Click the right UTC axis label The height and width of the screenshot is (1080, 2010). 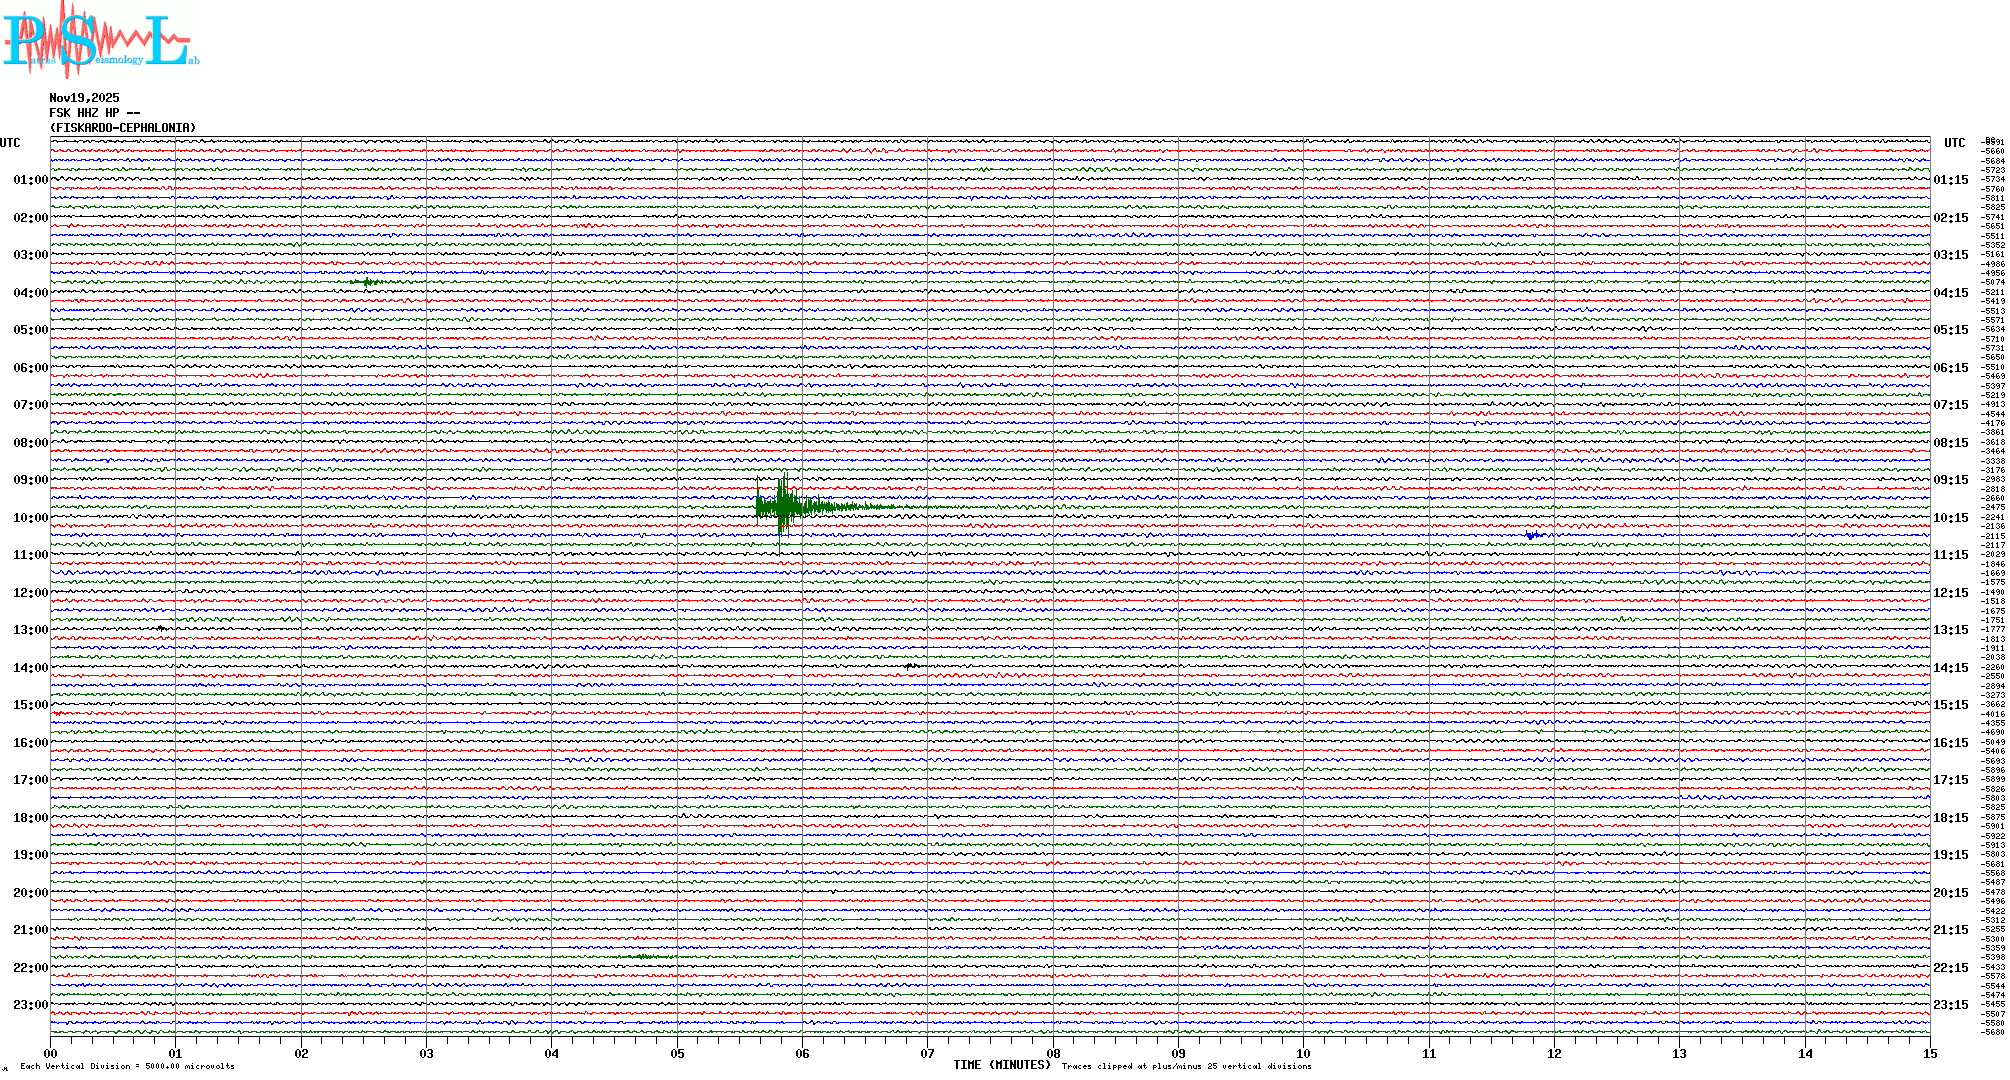pos(1954,143)
